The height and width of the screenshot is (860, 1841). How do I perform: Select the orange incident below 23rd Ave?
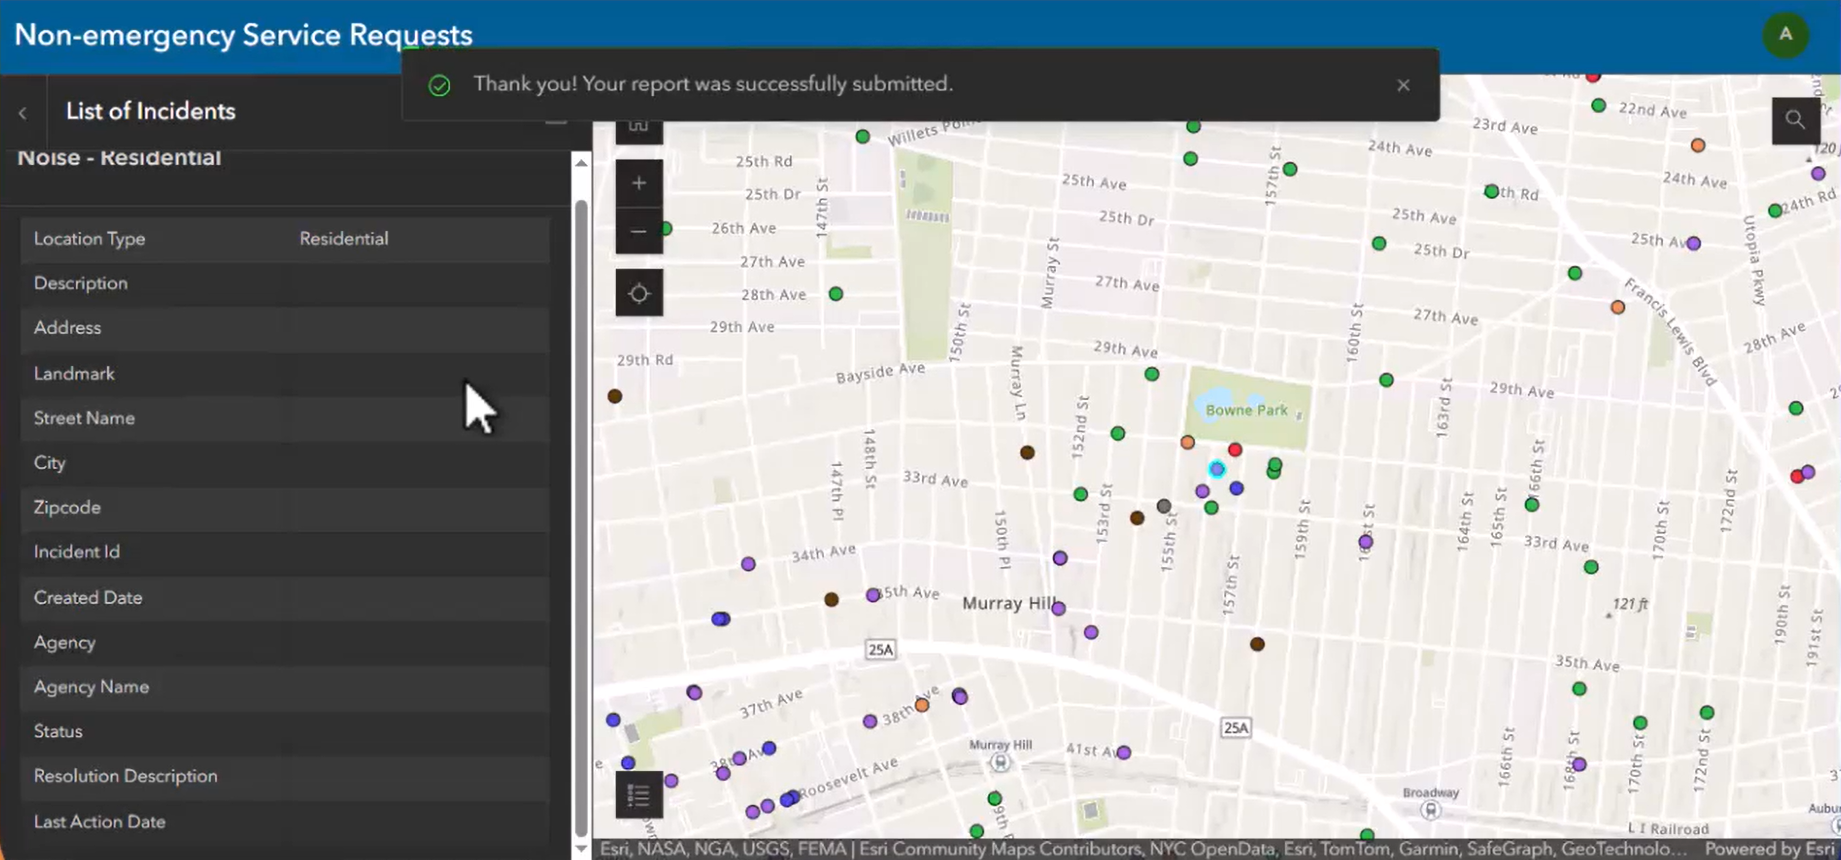pyautogui.click(x=1698, y=145)
